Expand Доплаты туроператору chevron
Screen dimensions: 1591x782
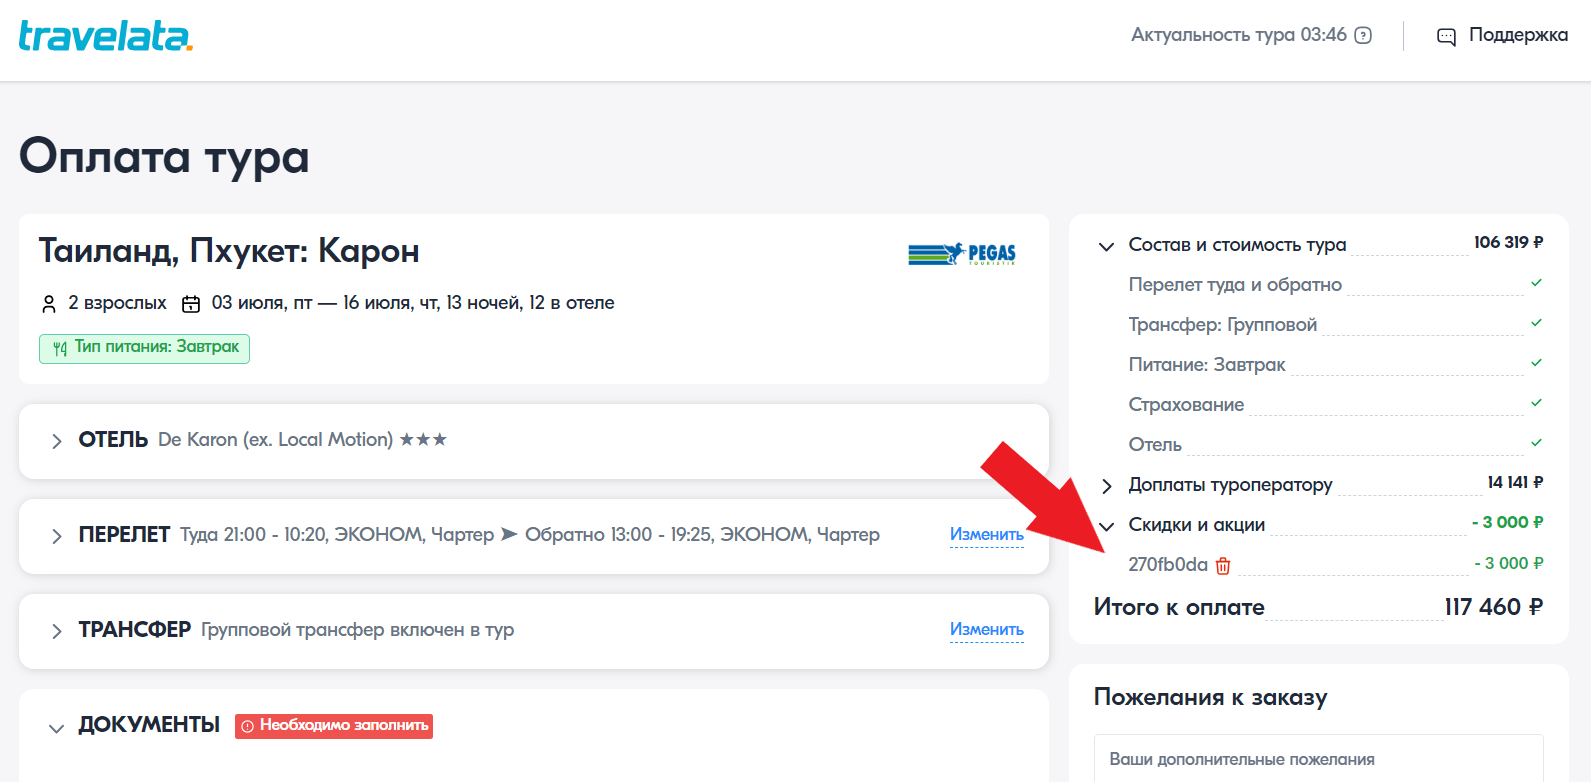(x=1106, y=486)
